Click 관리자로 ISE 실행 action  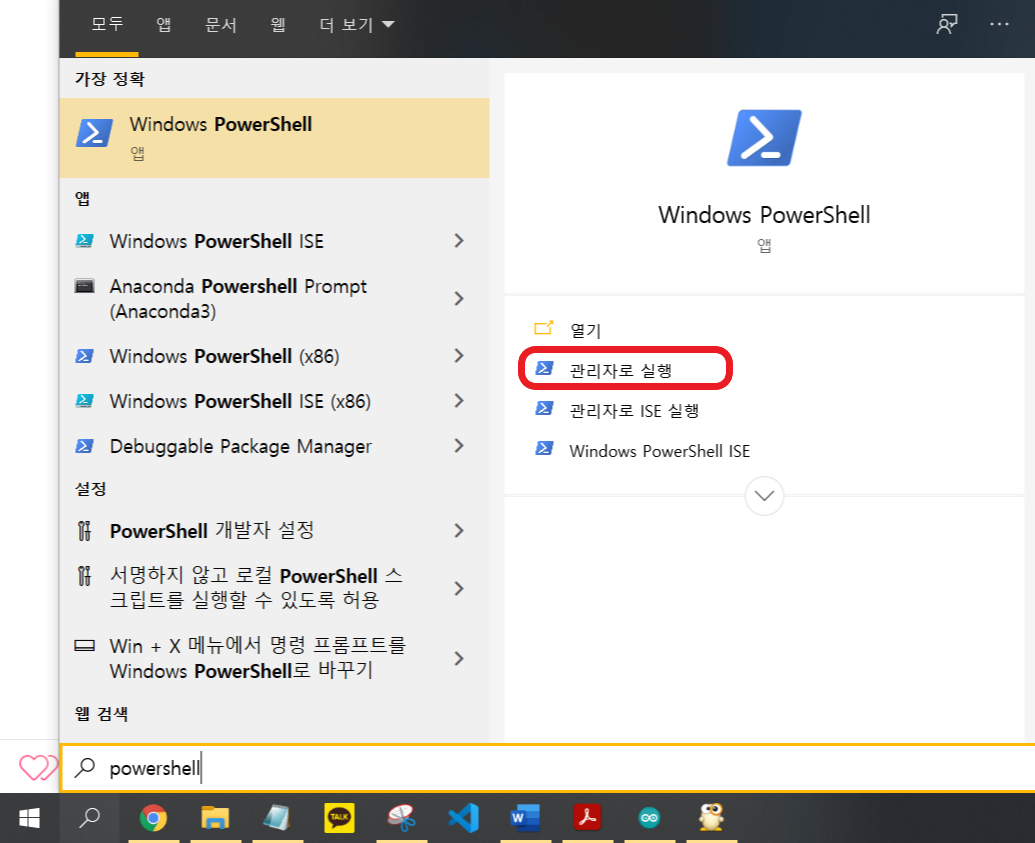(x=634, y=411)
